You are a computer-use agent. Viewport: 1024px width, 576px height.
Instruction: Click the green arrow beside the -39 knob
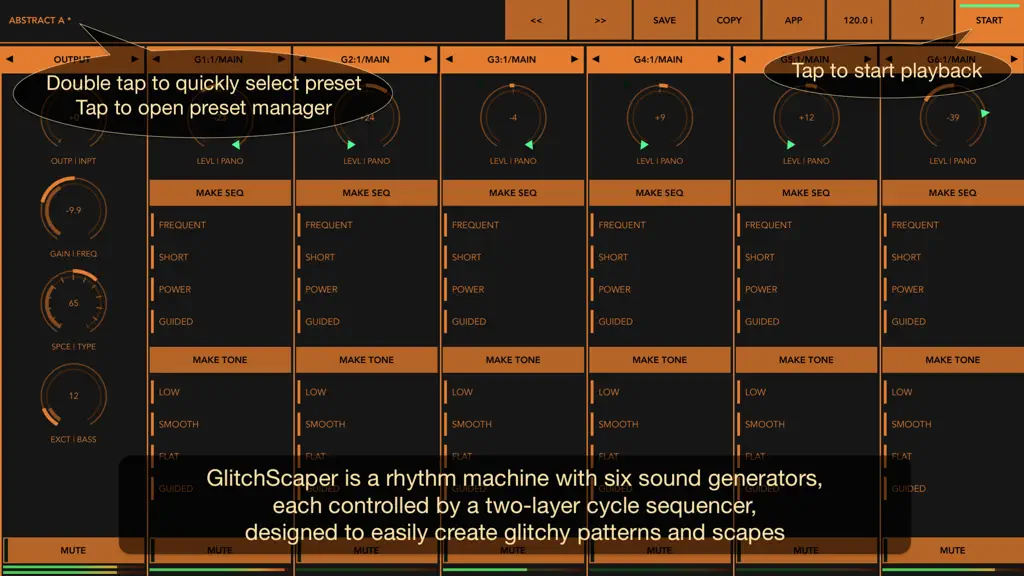pos(985,113)
